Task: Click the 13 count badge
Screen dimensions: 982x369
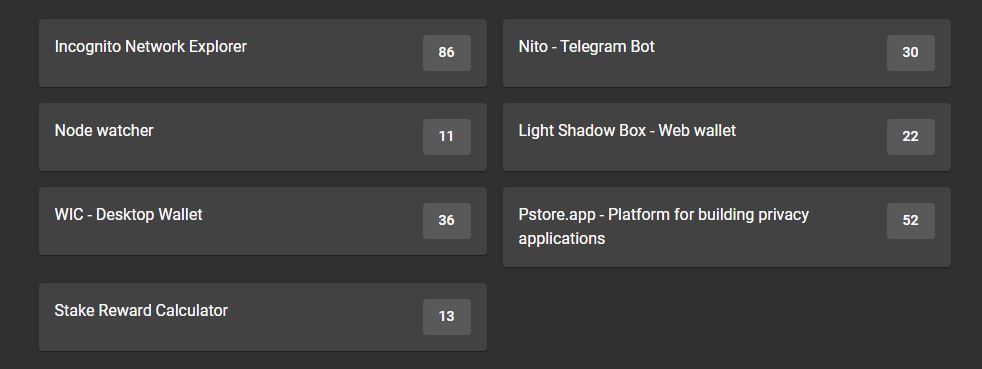Action: (x=447, y=316)
